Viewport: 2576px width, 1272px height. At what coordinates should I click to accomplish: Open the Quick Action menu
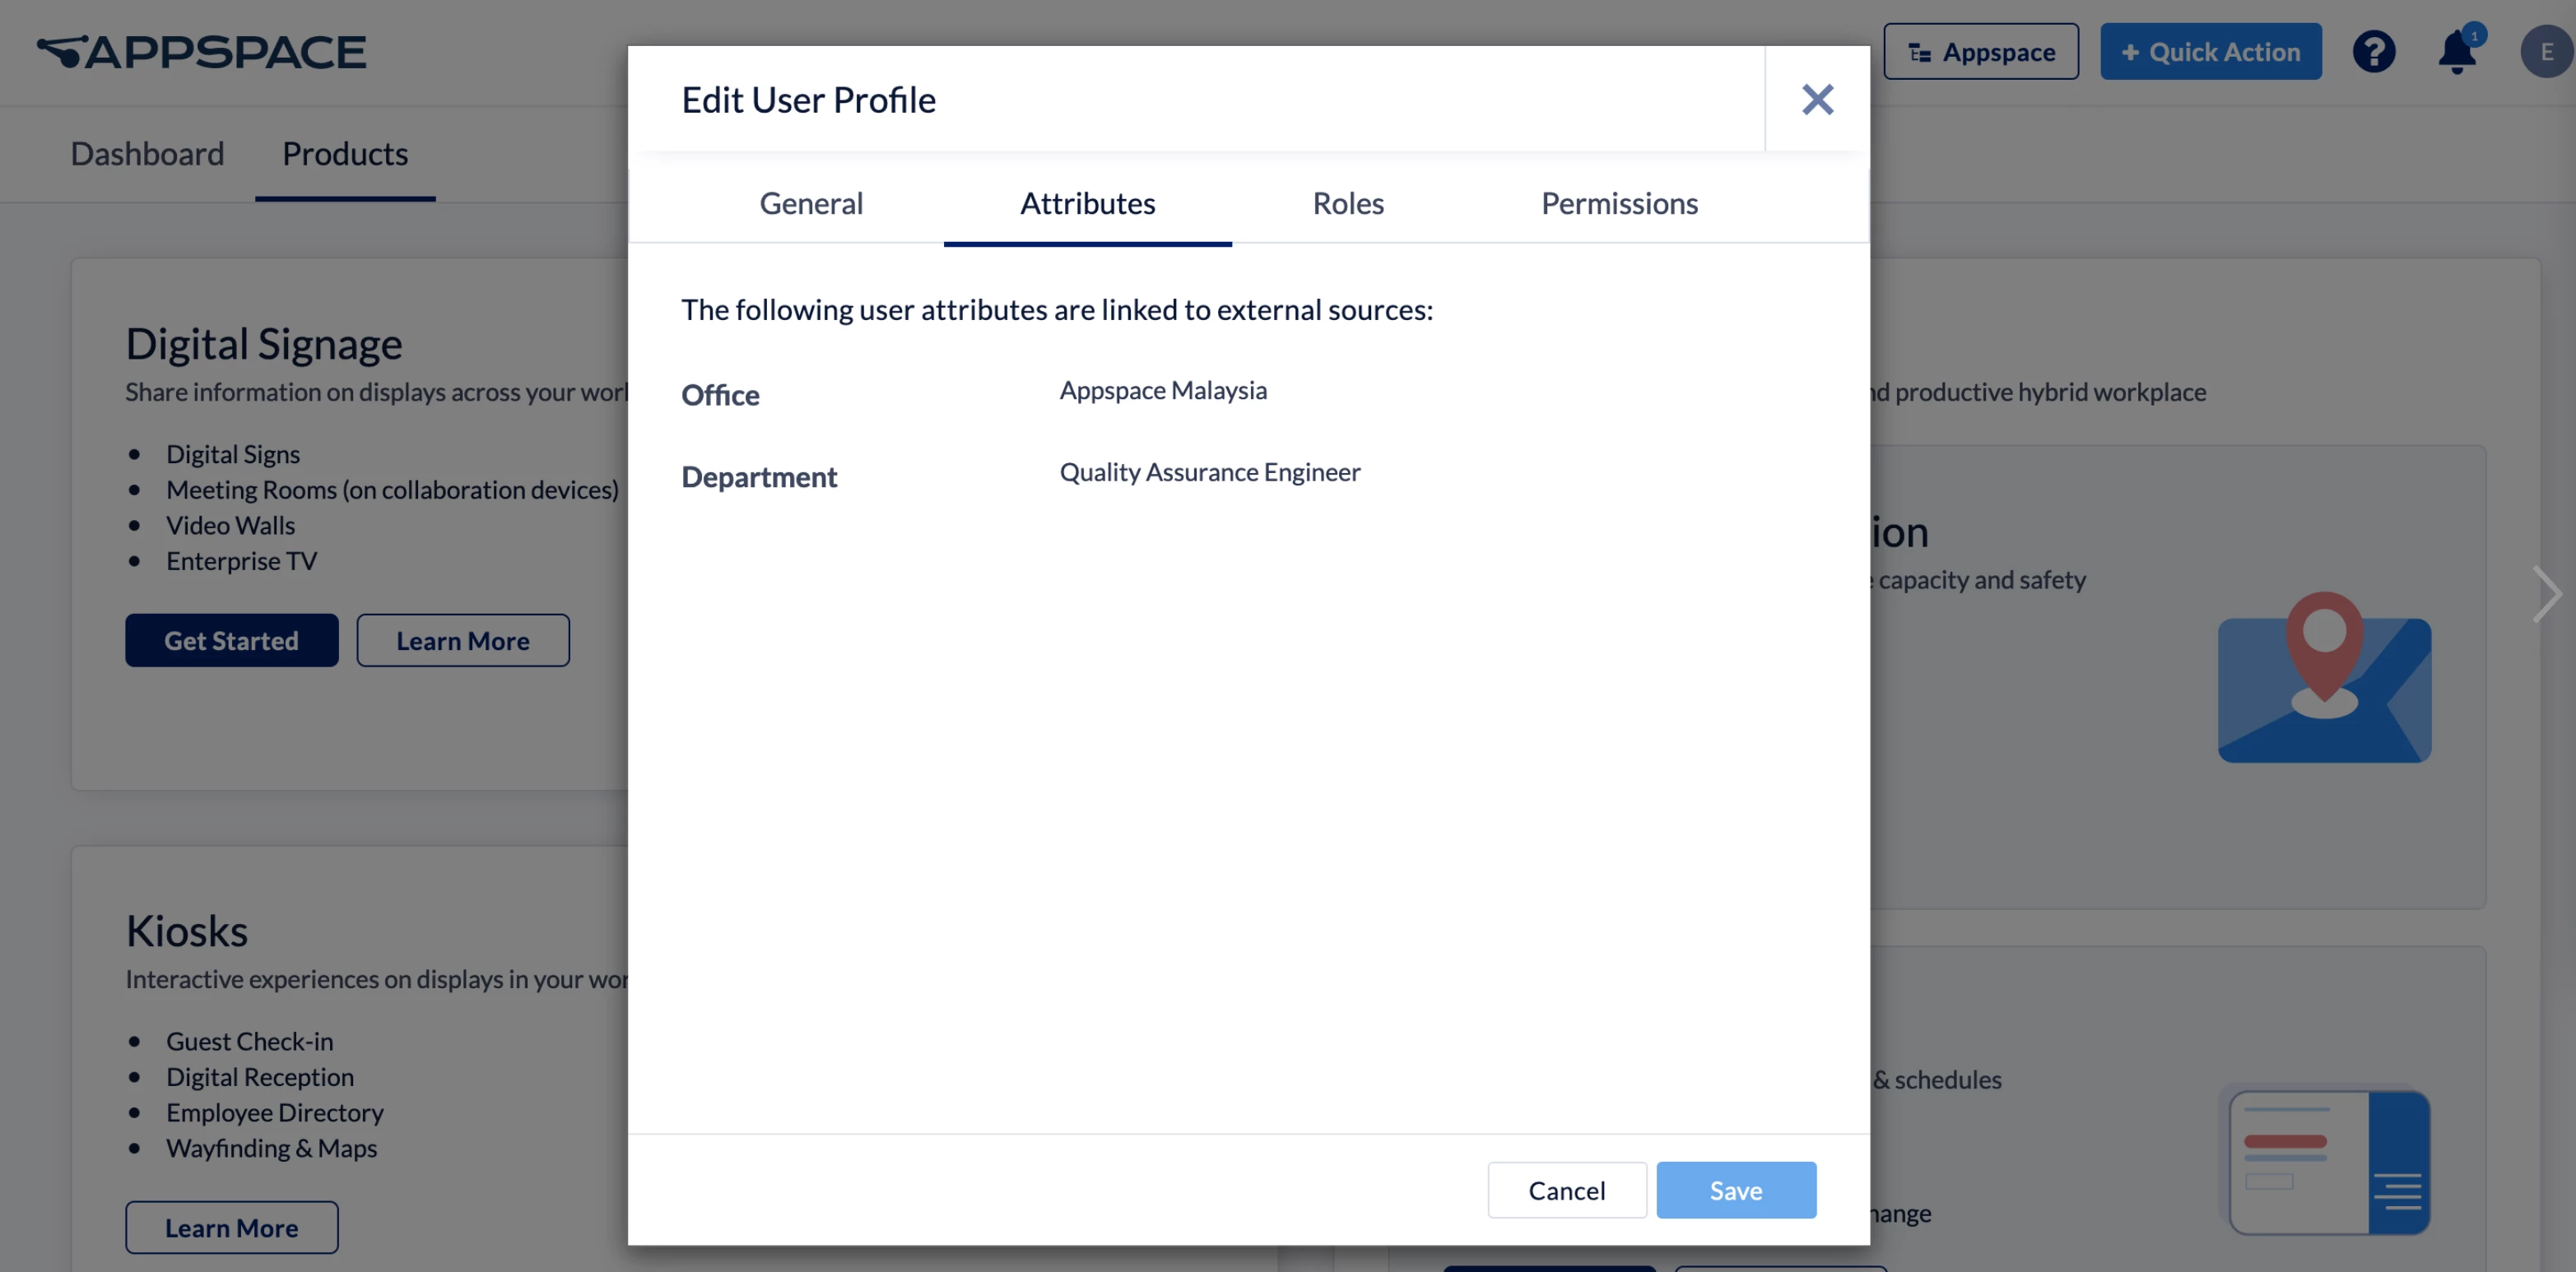[2210, 52]
